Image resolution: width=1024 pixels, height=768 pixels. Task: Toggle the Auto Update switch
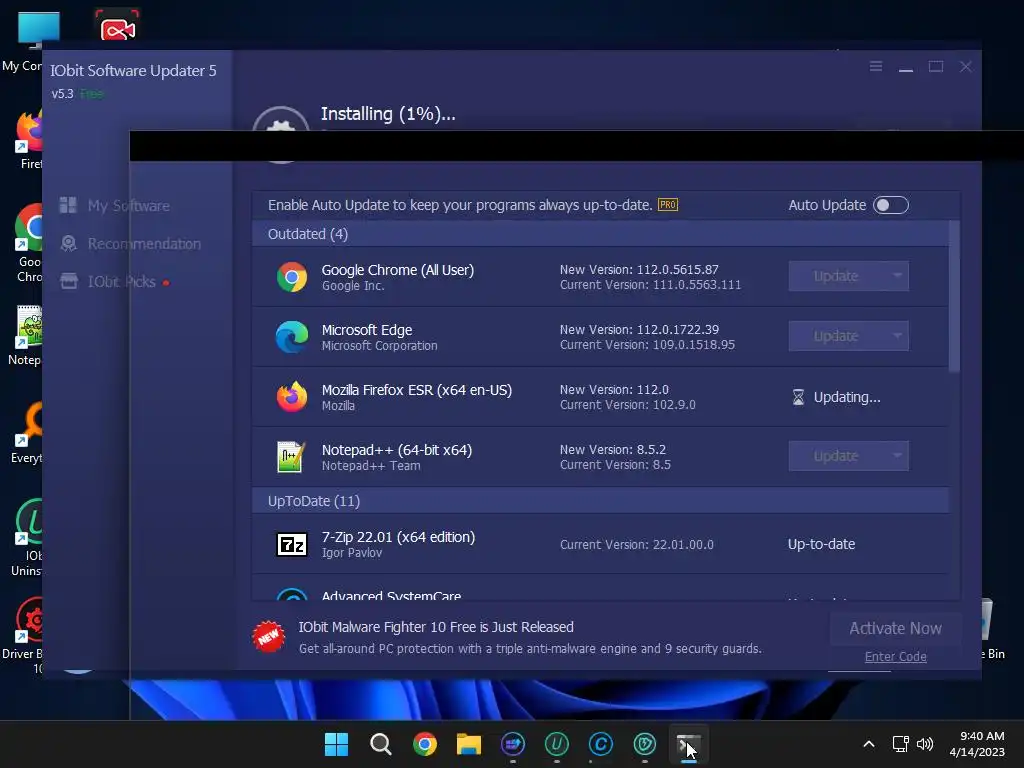pos(891,205)
